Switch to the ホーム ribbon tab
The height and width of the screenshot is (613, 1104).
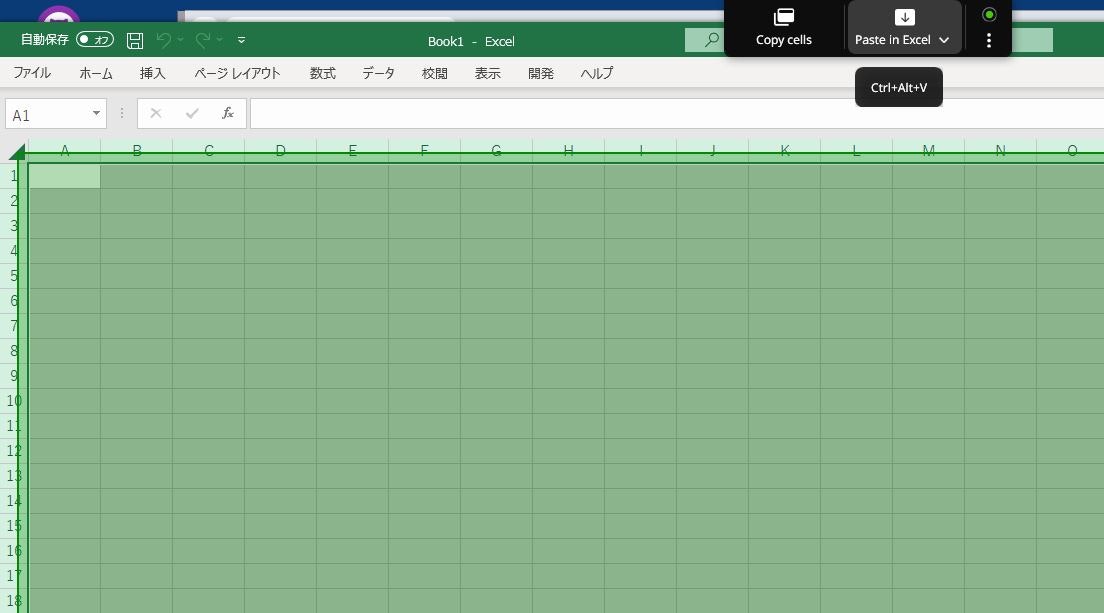click(96, 72)
